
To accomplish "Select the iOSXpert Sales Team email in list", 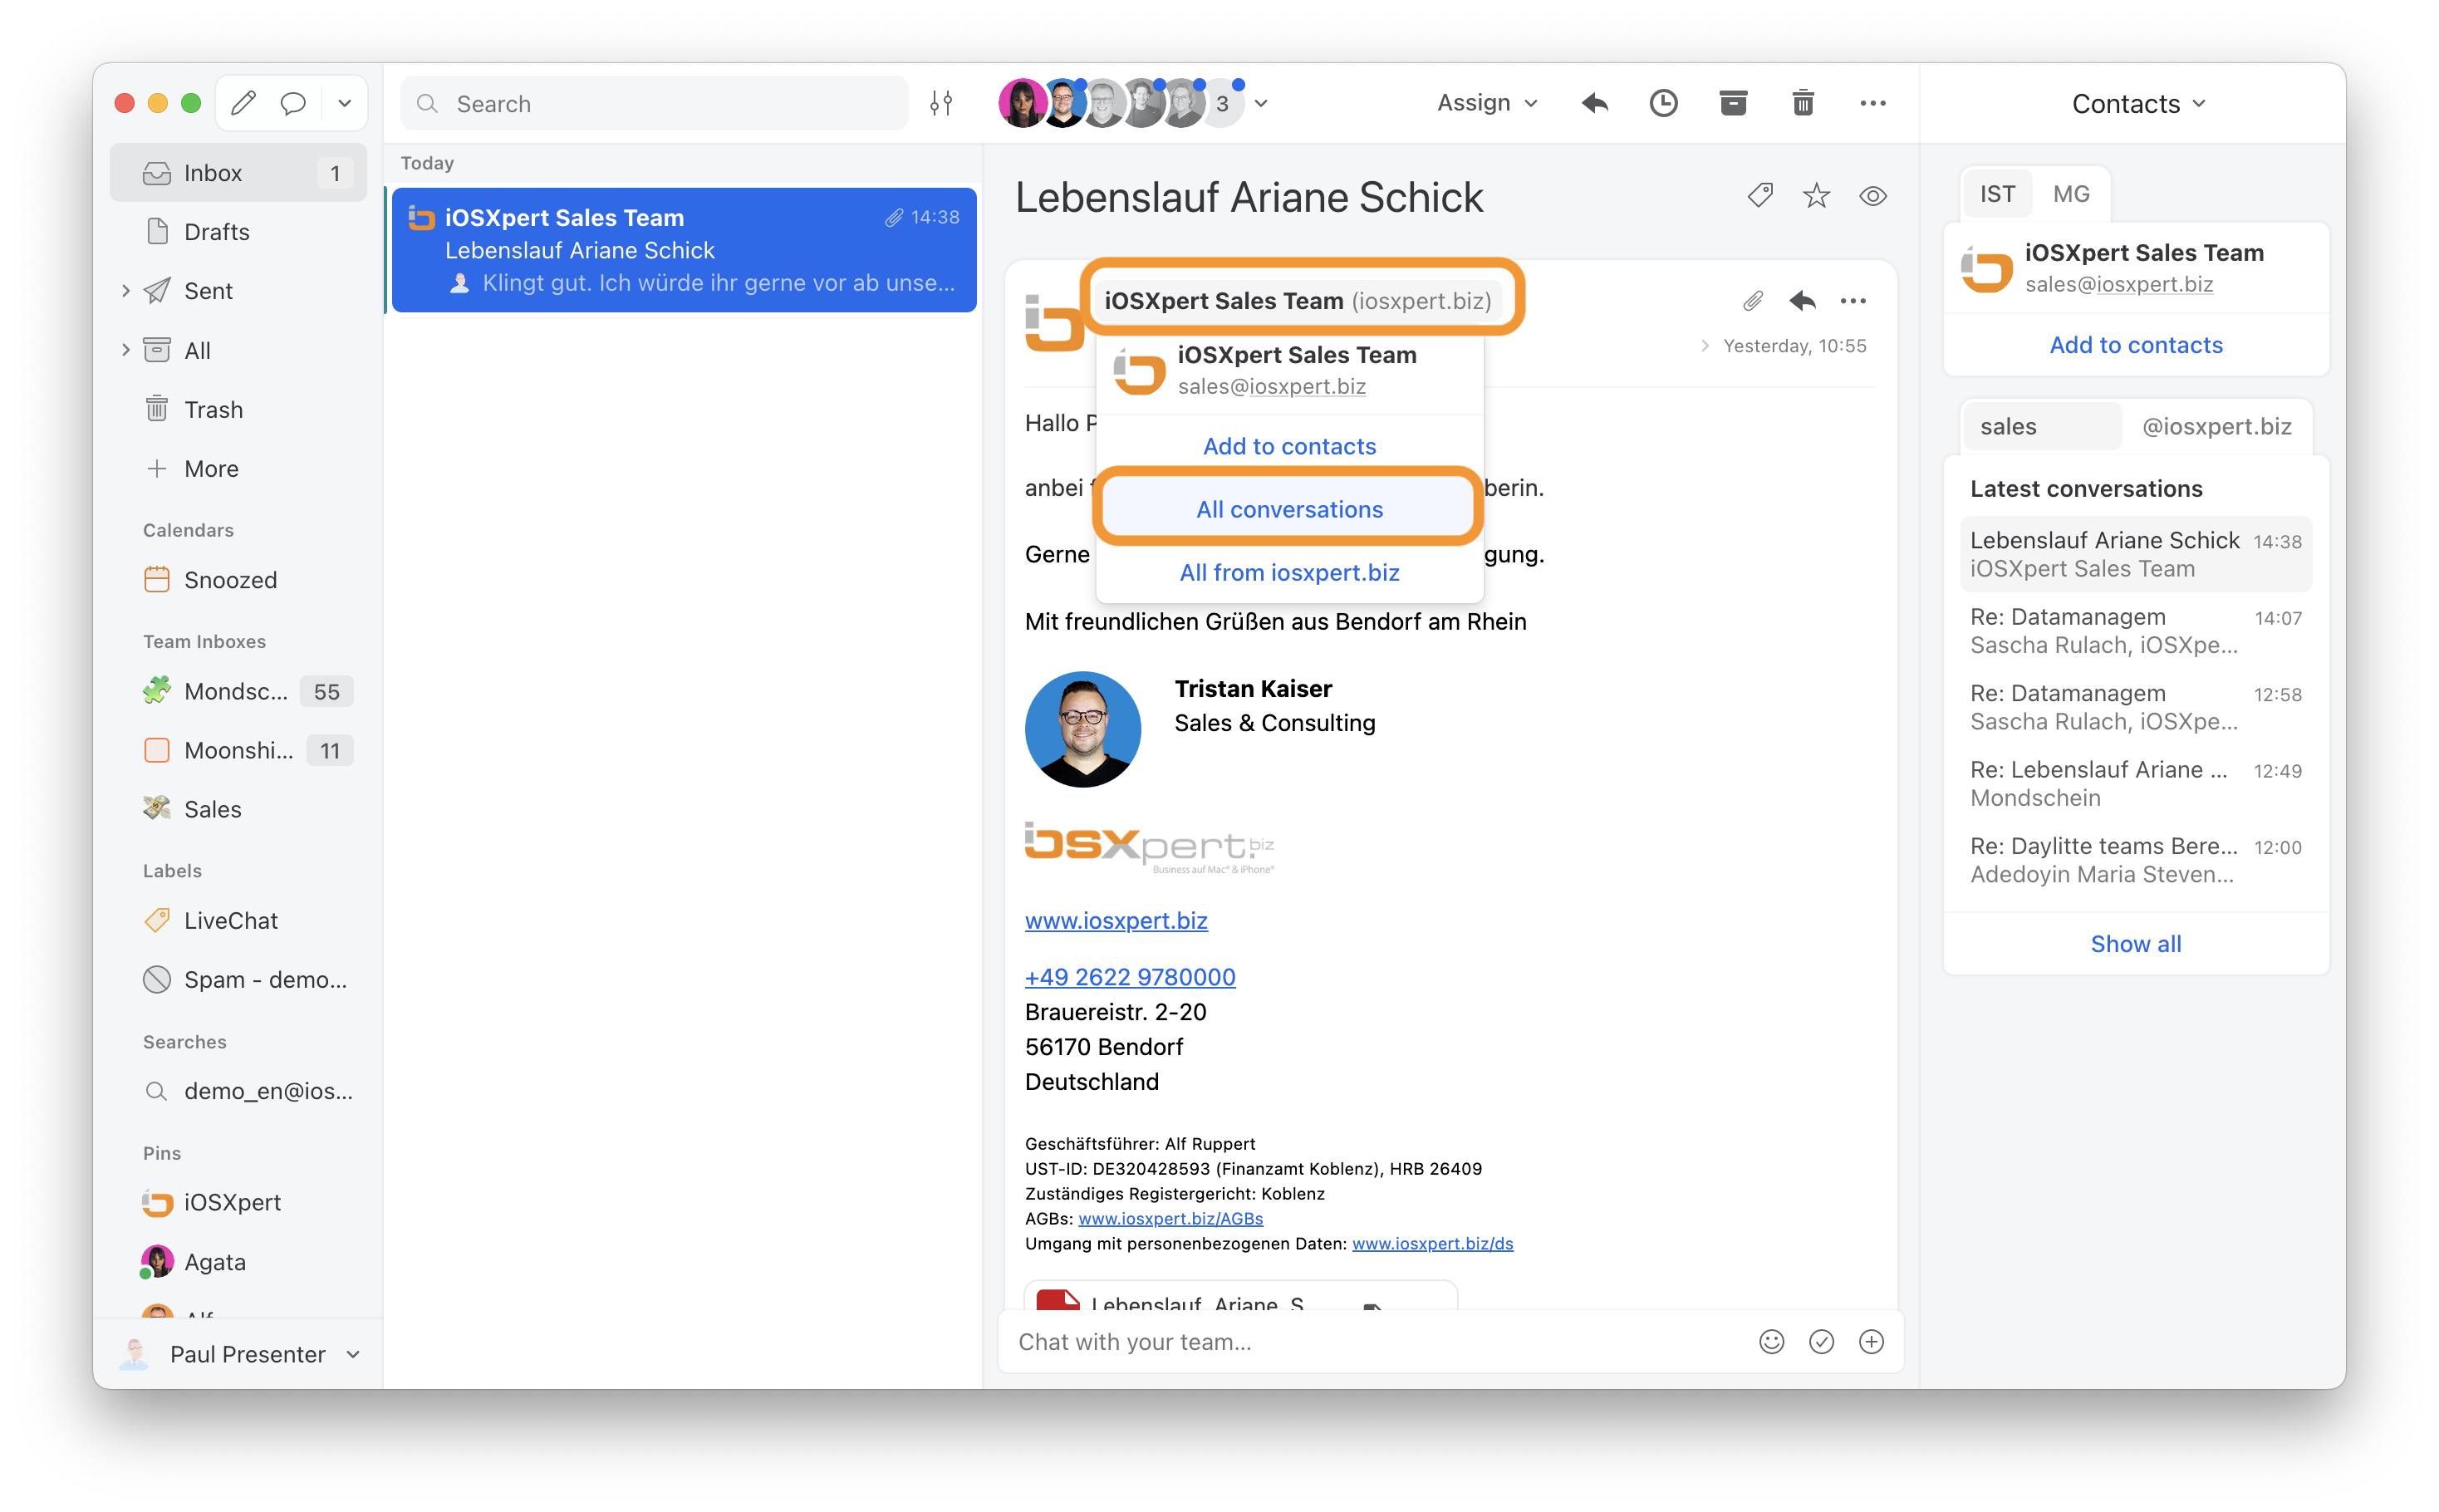I will point(684,250).
